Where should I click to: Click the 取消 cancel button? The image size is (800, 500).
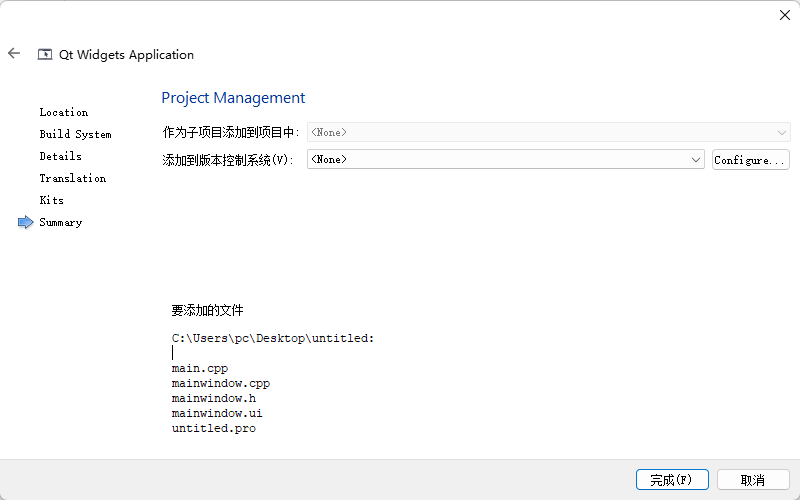[x=753, y=480]
